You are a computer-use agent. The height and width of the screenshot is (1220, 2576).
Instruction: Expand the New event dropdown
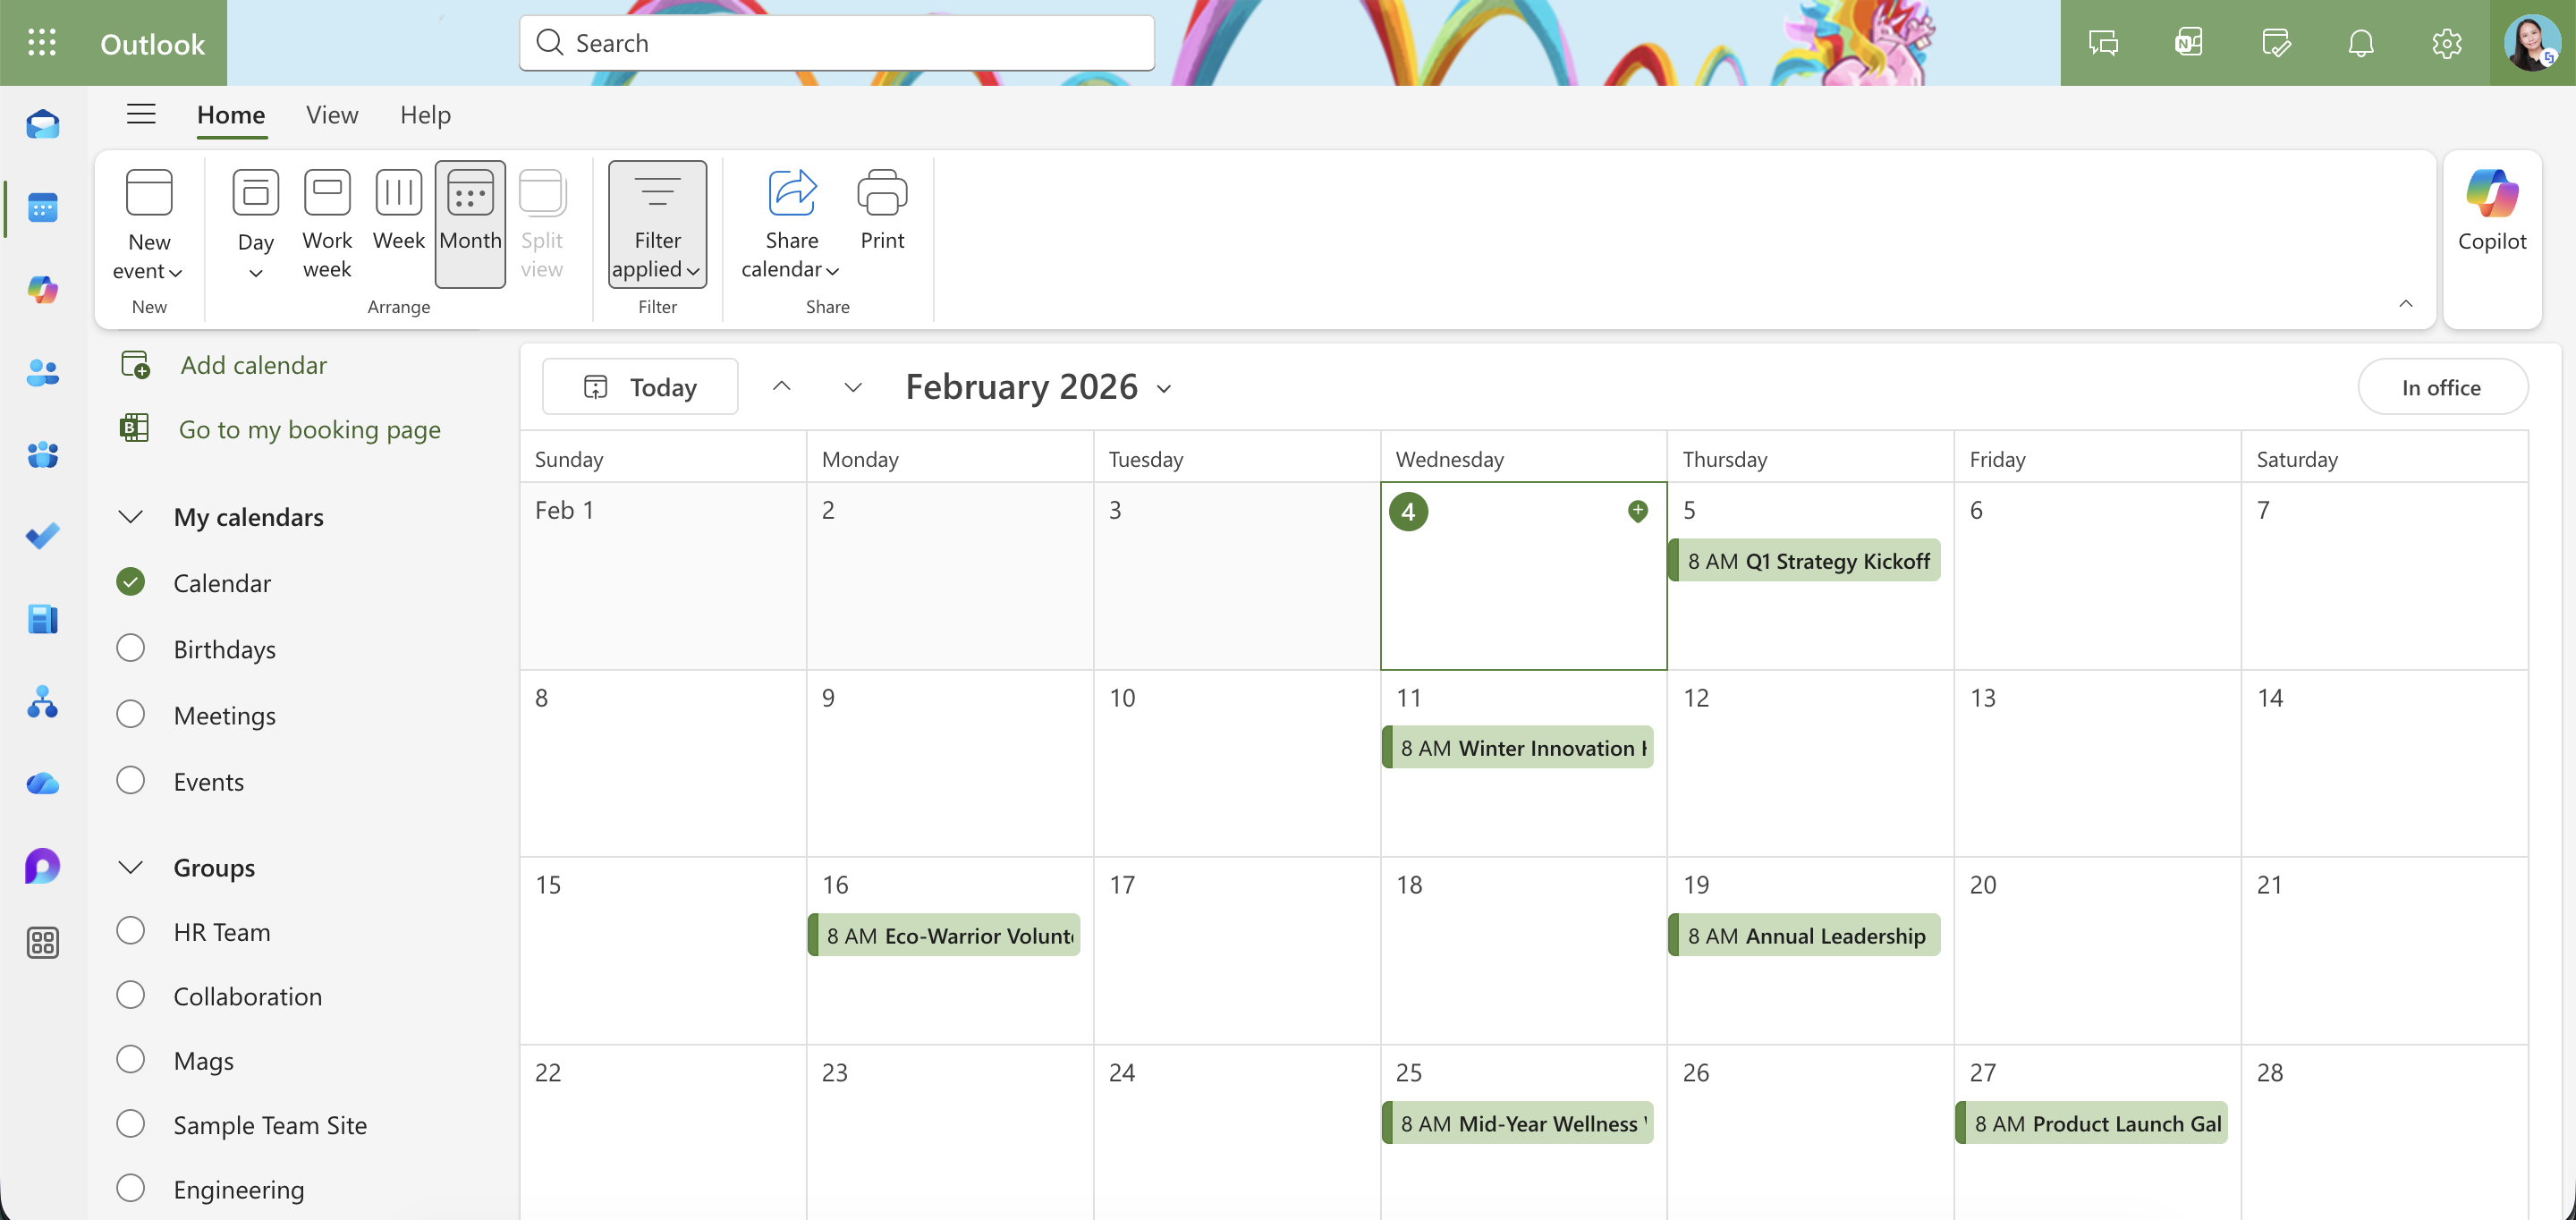[177, 271]
